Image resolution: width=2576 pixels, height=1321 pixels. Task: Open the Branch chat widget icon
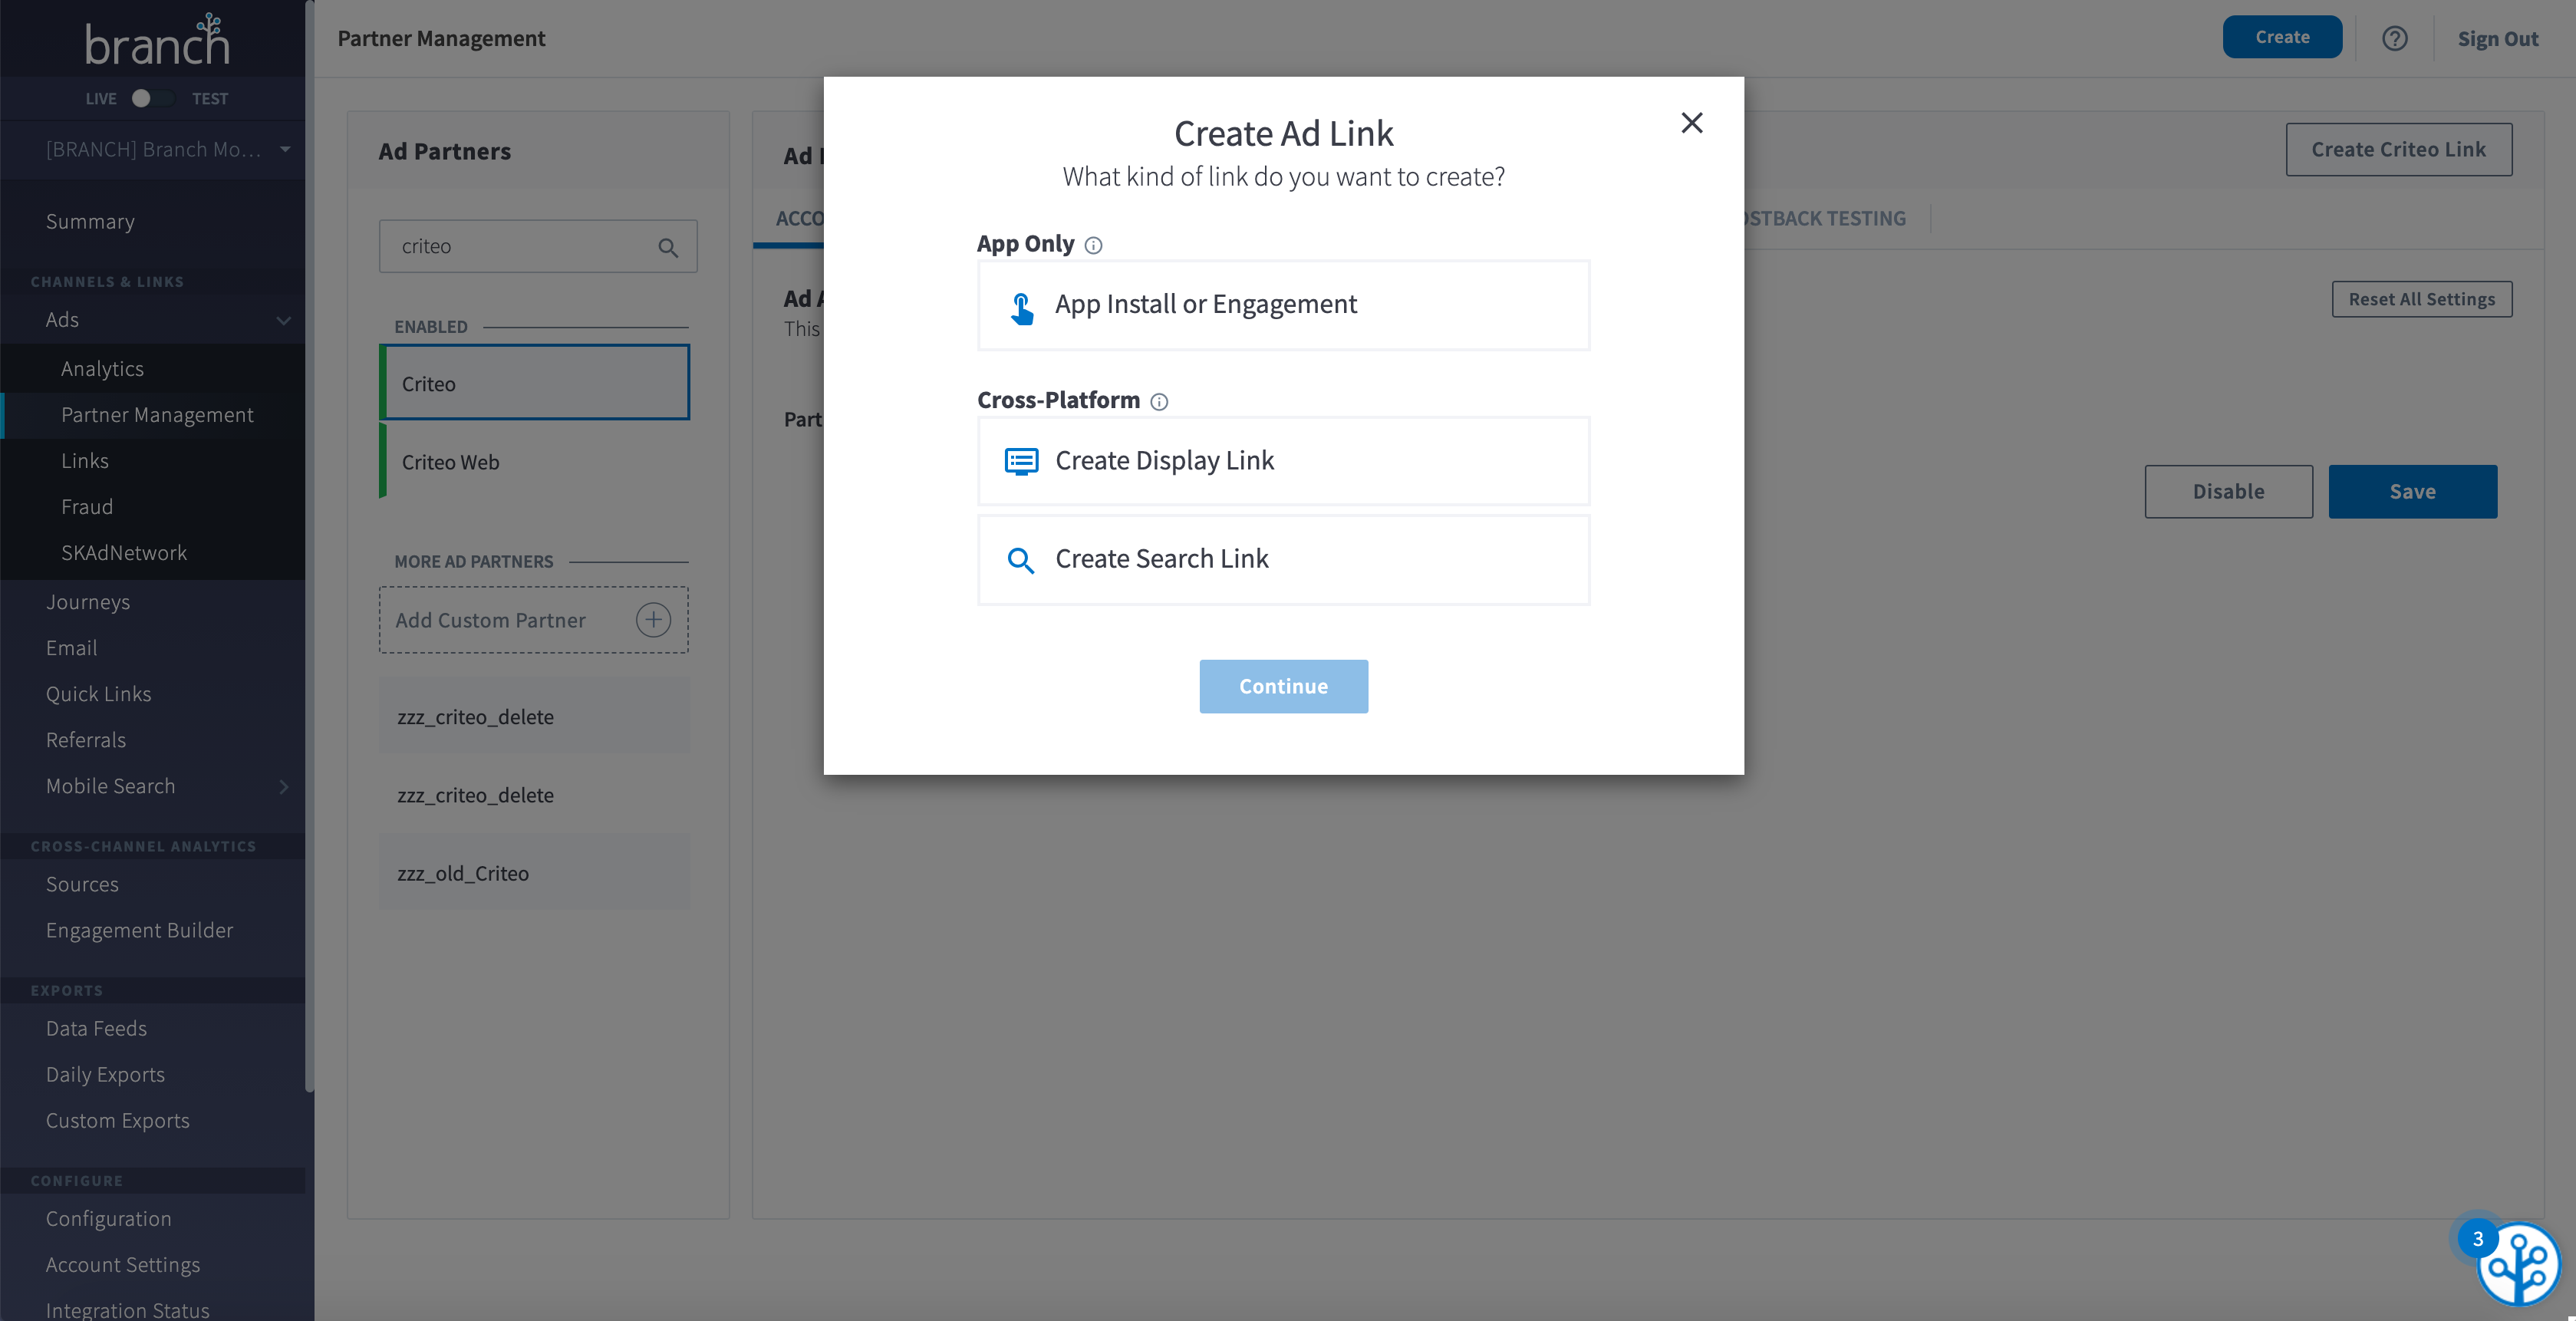pyautogui.click(x=2518, y=1264)
